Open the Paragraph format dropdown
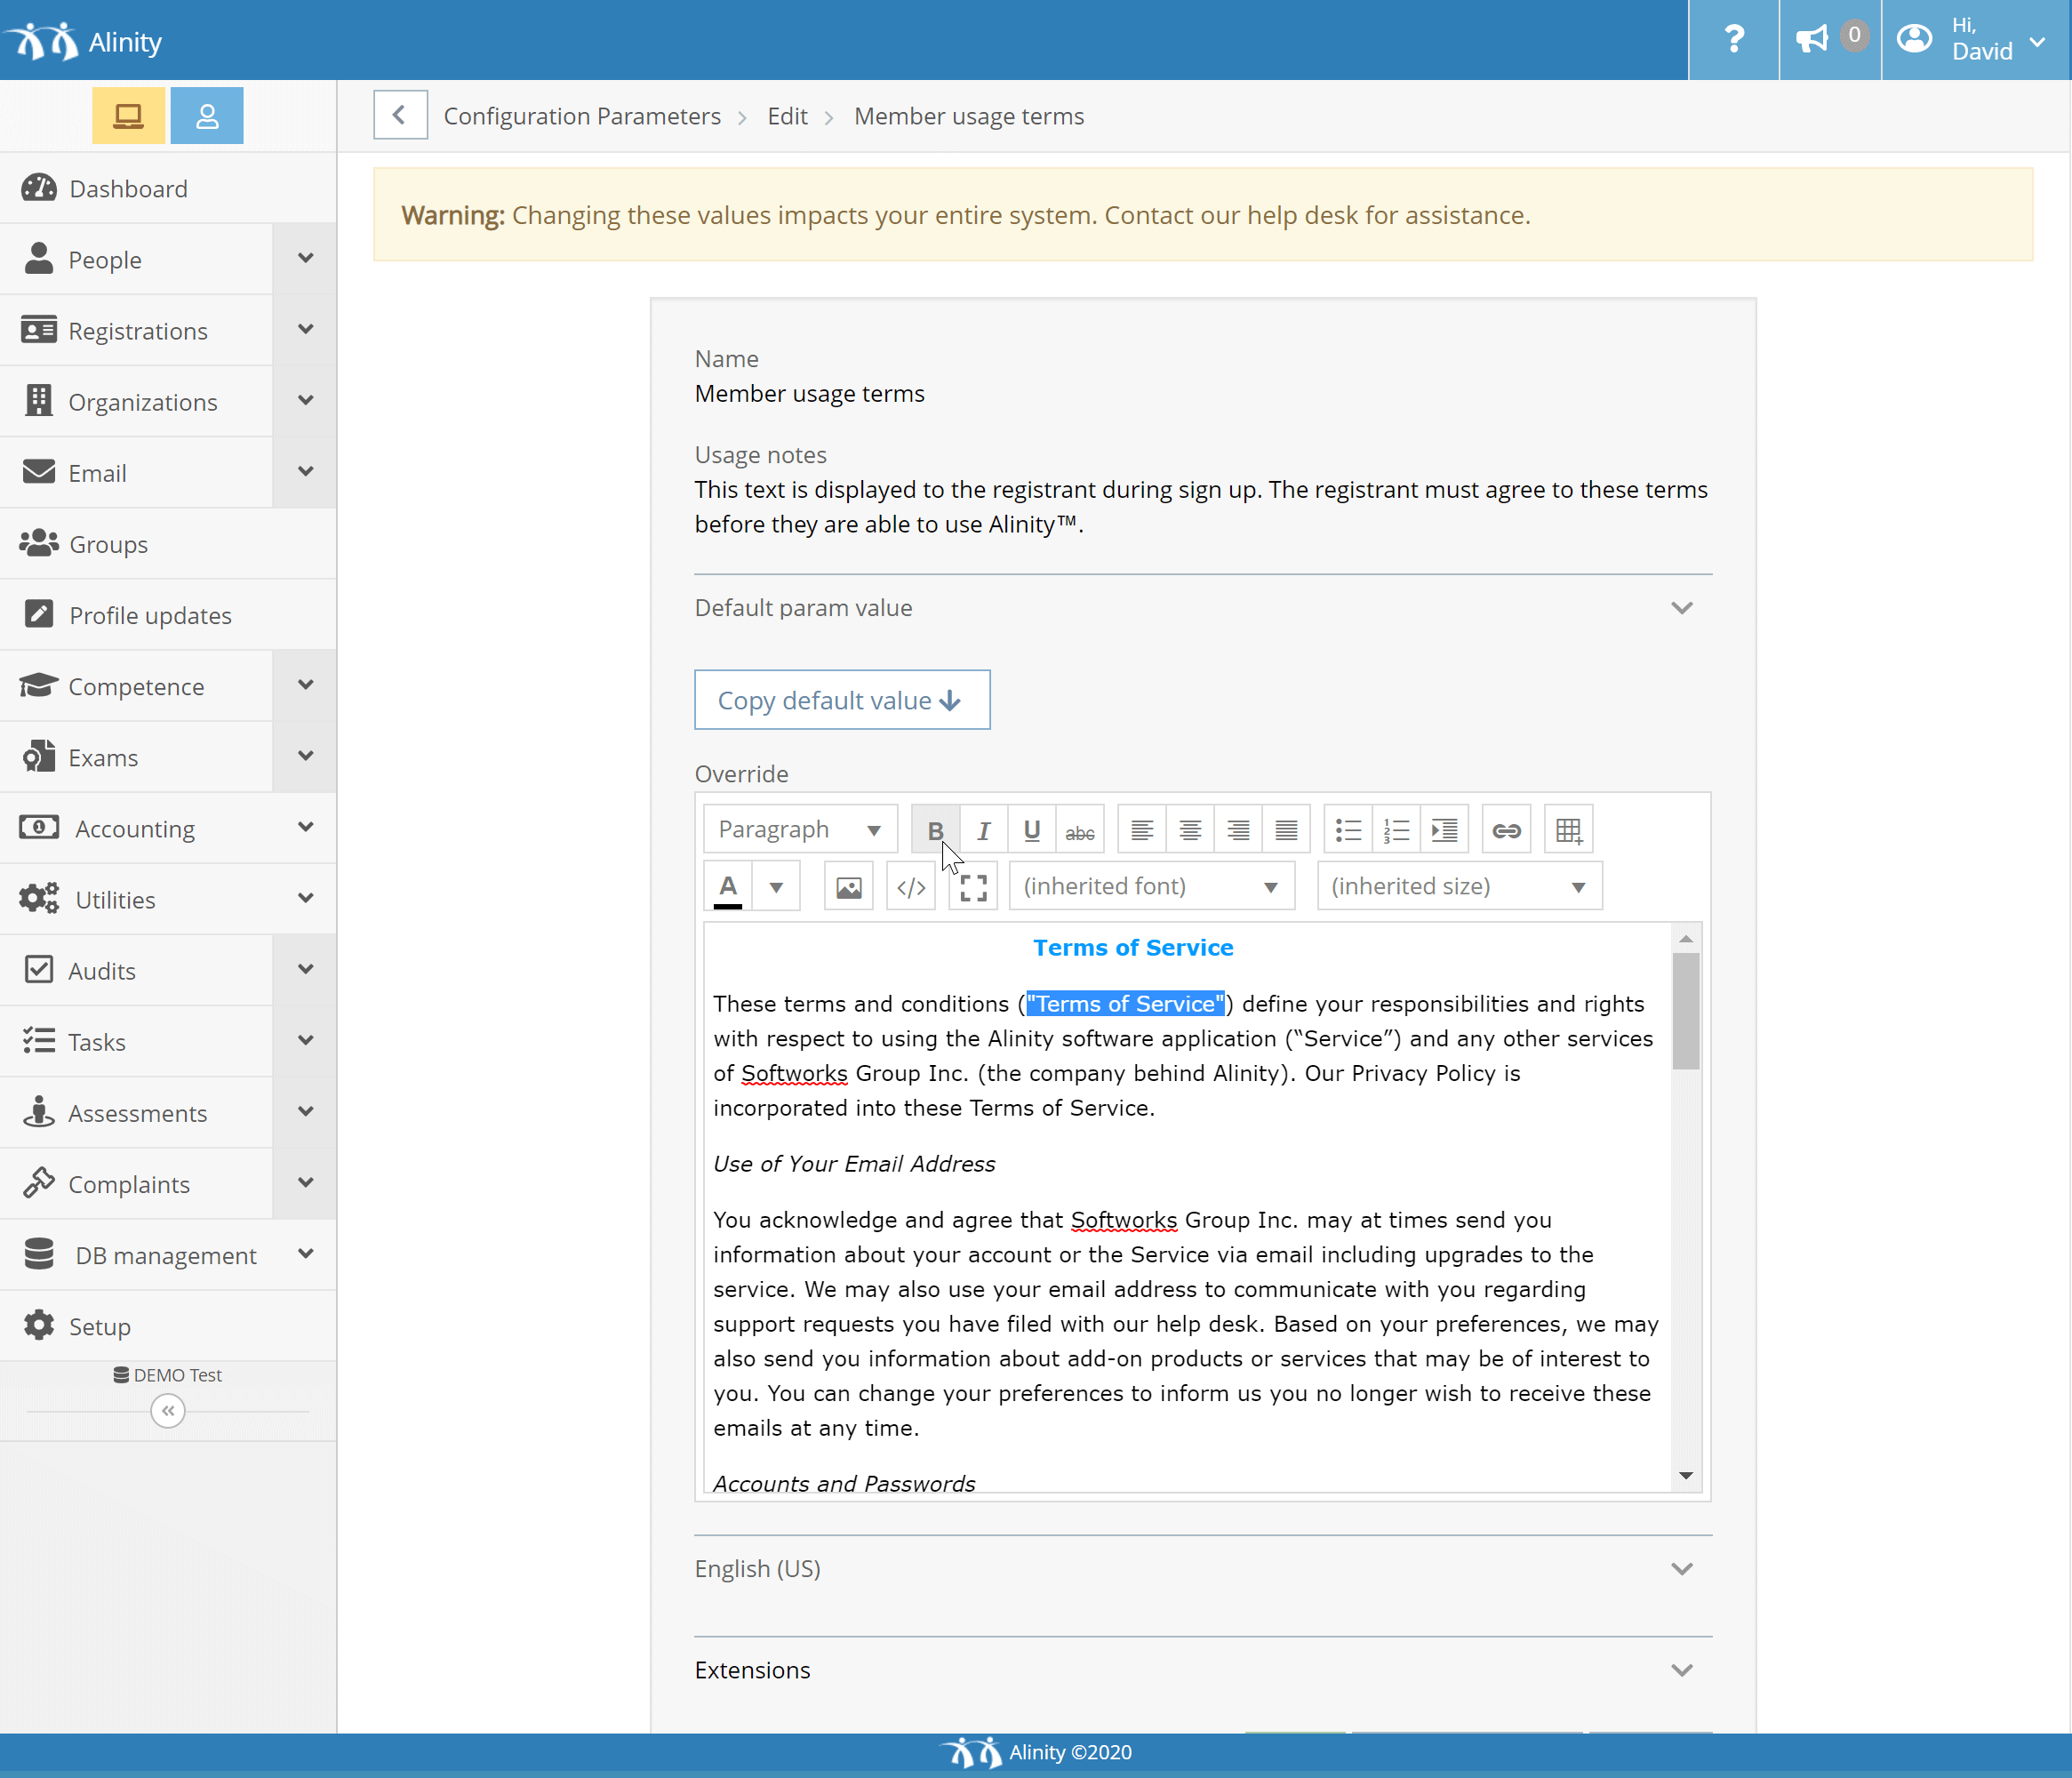Viewport: 2072px width, 1778px height. pos(800,830)
